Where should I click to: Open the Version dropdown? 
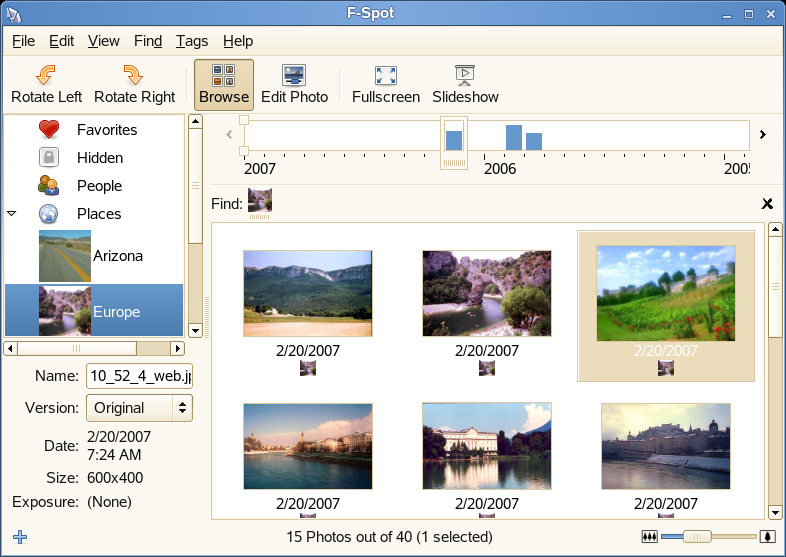[139, 408]
